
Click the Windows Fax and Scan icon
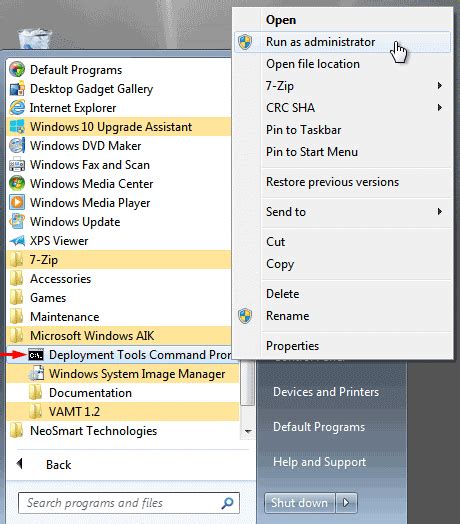tap(17, 165)
